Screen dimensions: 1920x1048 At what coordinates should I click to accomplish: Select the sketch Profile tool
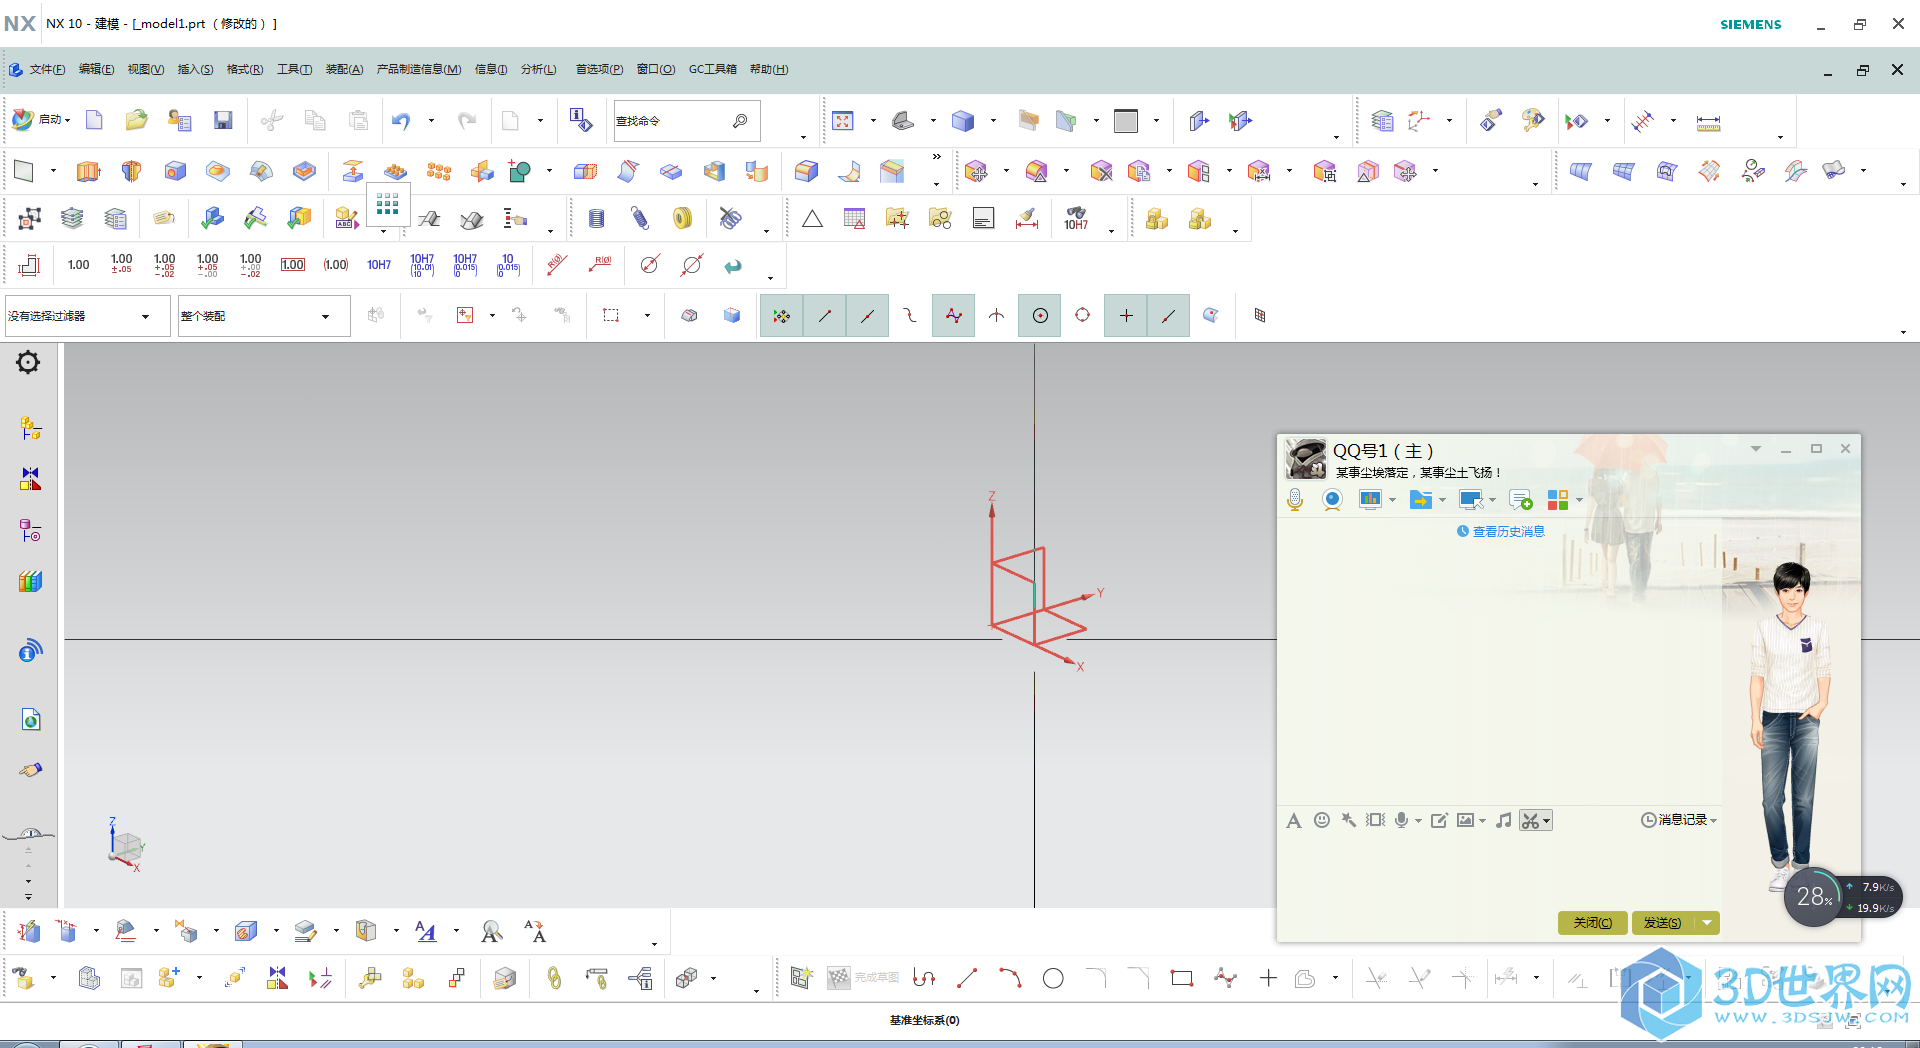pyautogui.click(x=924, y=978)
